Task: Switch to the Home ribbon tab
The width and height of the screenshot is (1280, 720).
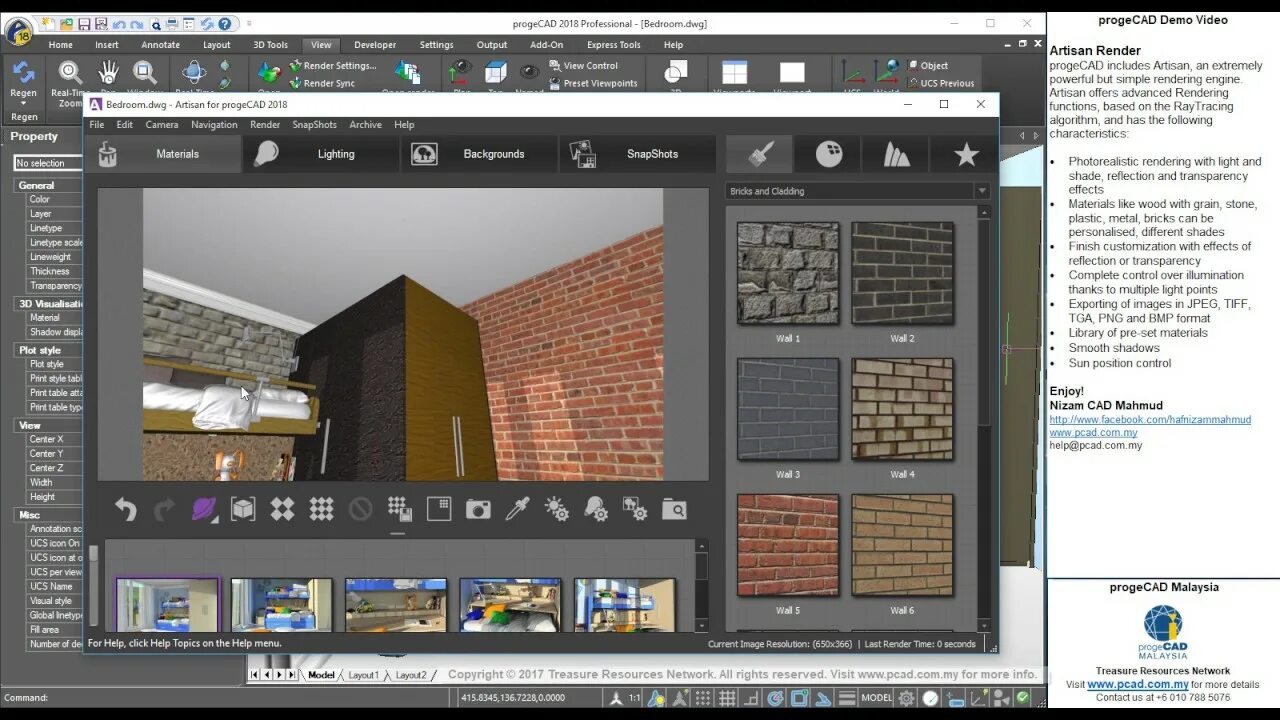Action: [x=61, y=45]
